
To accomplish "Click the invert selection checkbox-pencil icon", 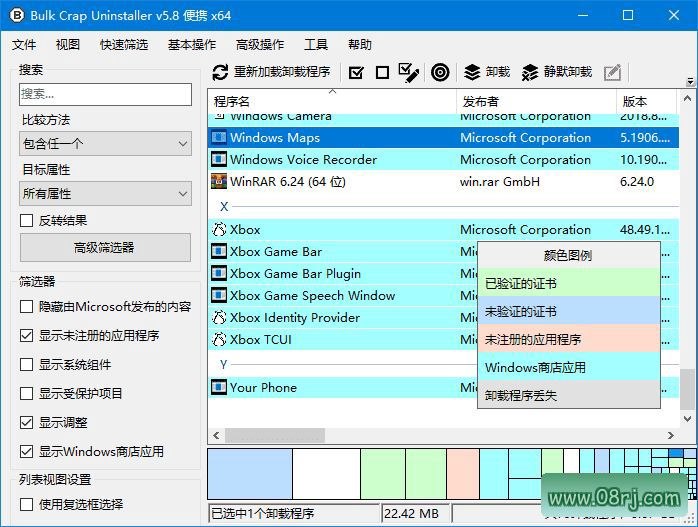I will point(409,73).
